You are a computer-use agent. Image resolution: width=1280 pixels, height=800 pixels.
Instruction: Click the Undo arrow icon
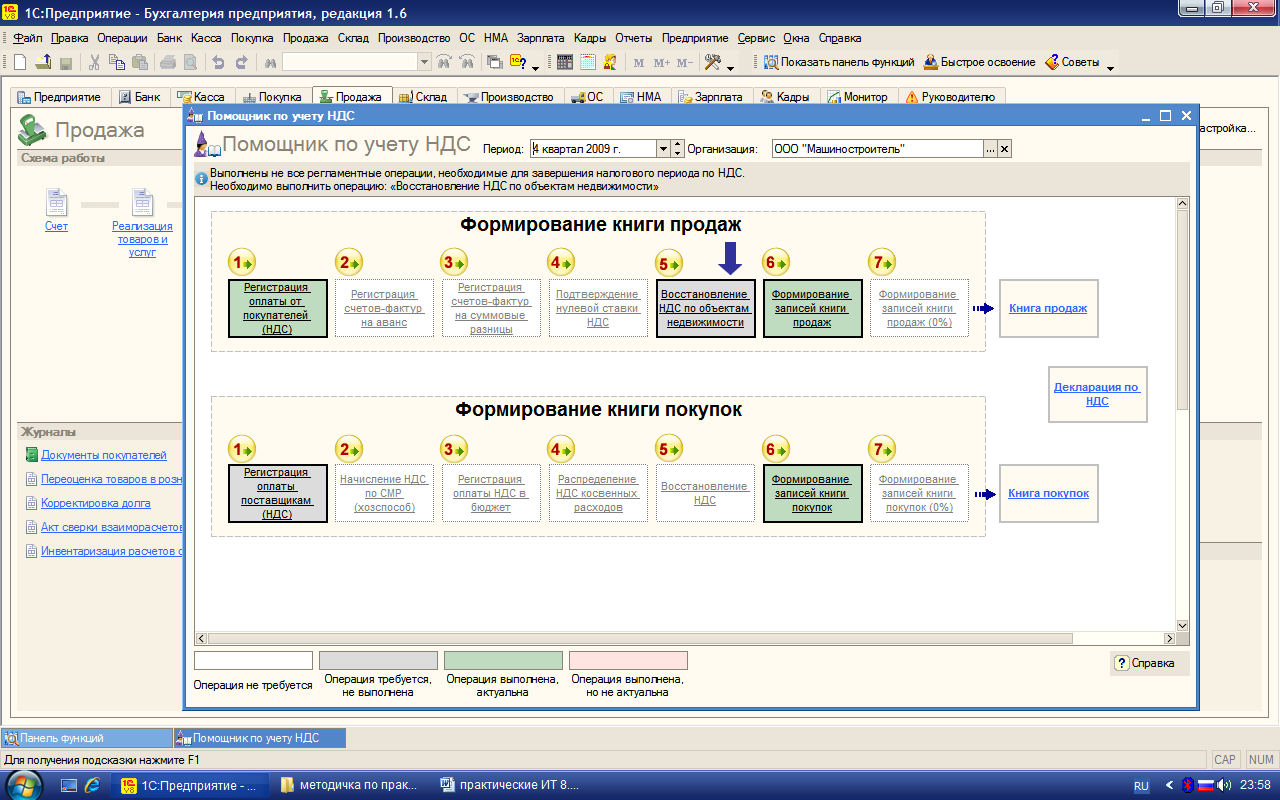tap(218, 62)
